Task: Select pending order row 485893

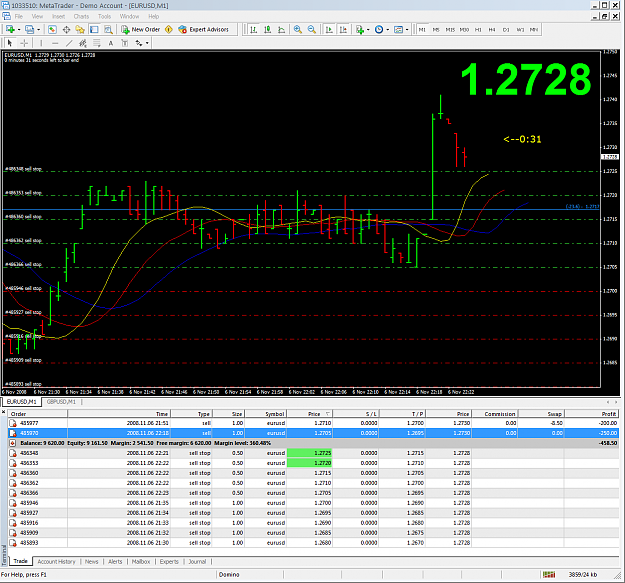Action: [x=313, y=543]
